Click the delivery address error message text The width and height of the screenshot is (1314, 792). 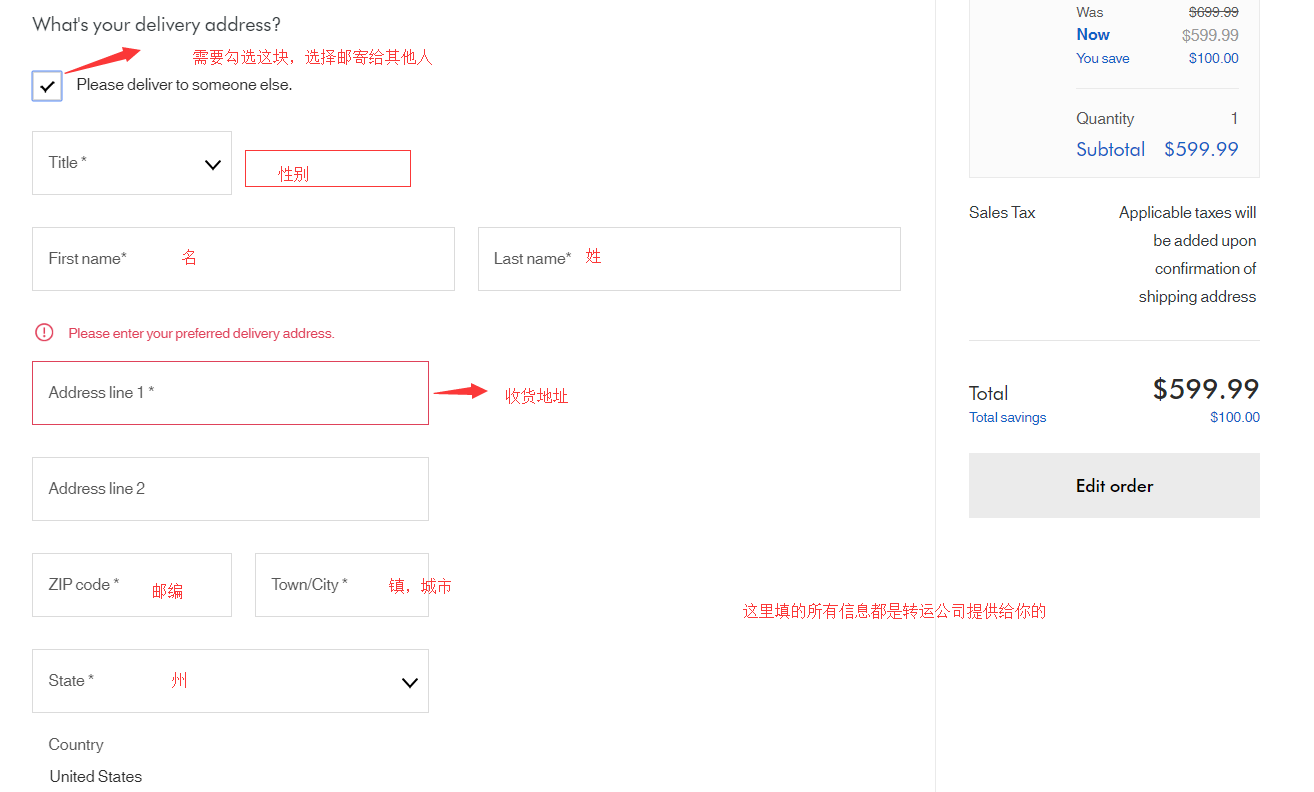pyautogui.click(x=201, y=333)
